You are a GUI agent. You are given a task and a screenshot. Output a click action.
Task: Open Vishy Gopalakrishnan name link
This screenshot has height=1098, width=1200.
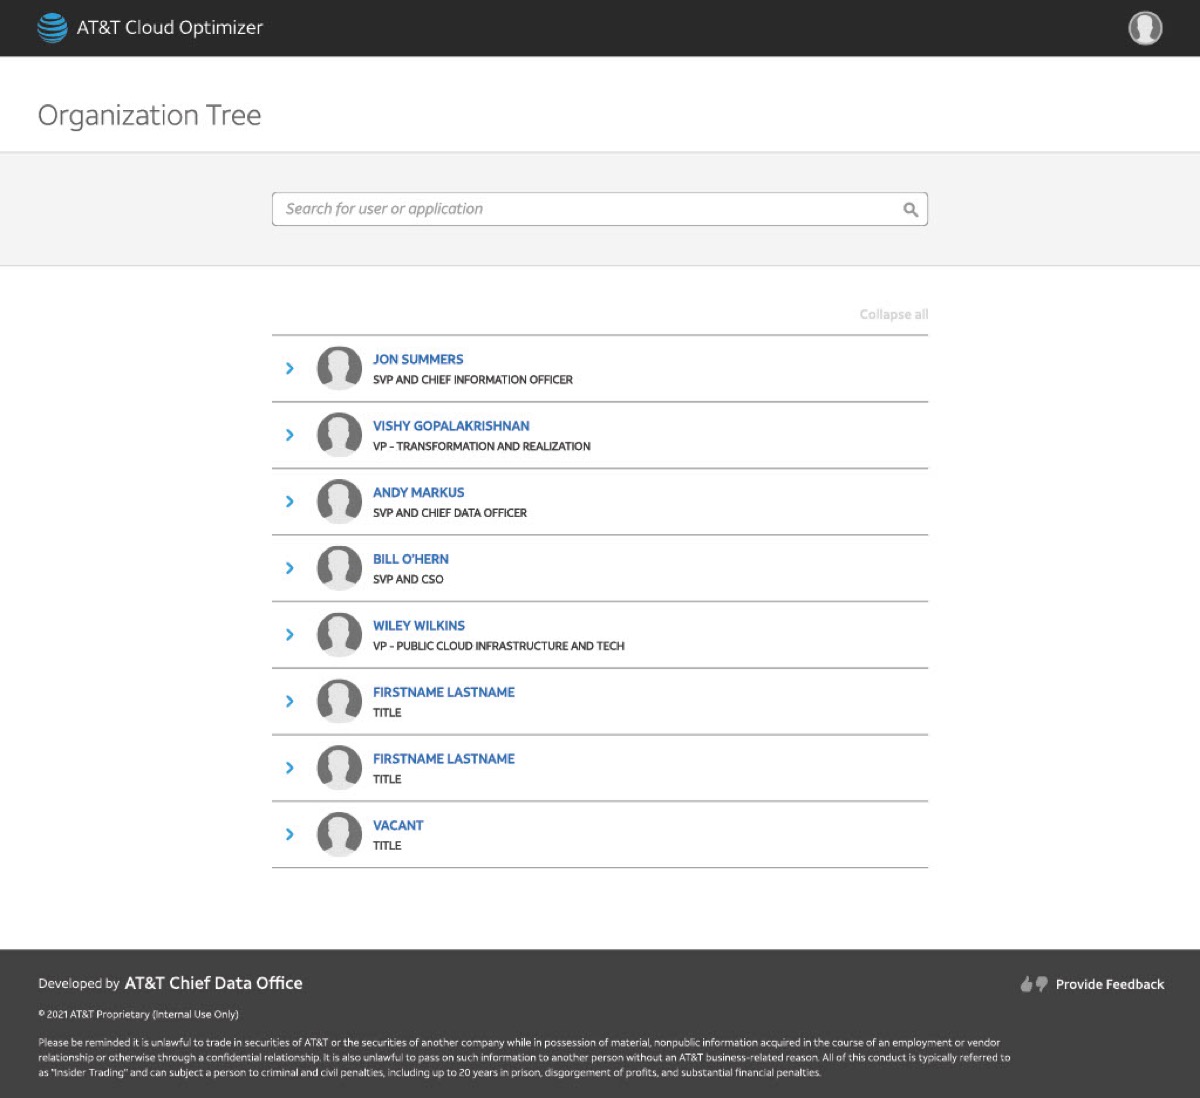click(451, 426)
